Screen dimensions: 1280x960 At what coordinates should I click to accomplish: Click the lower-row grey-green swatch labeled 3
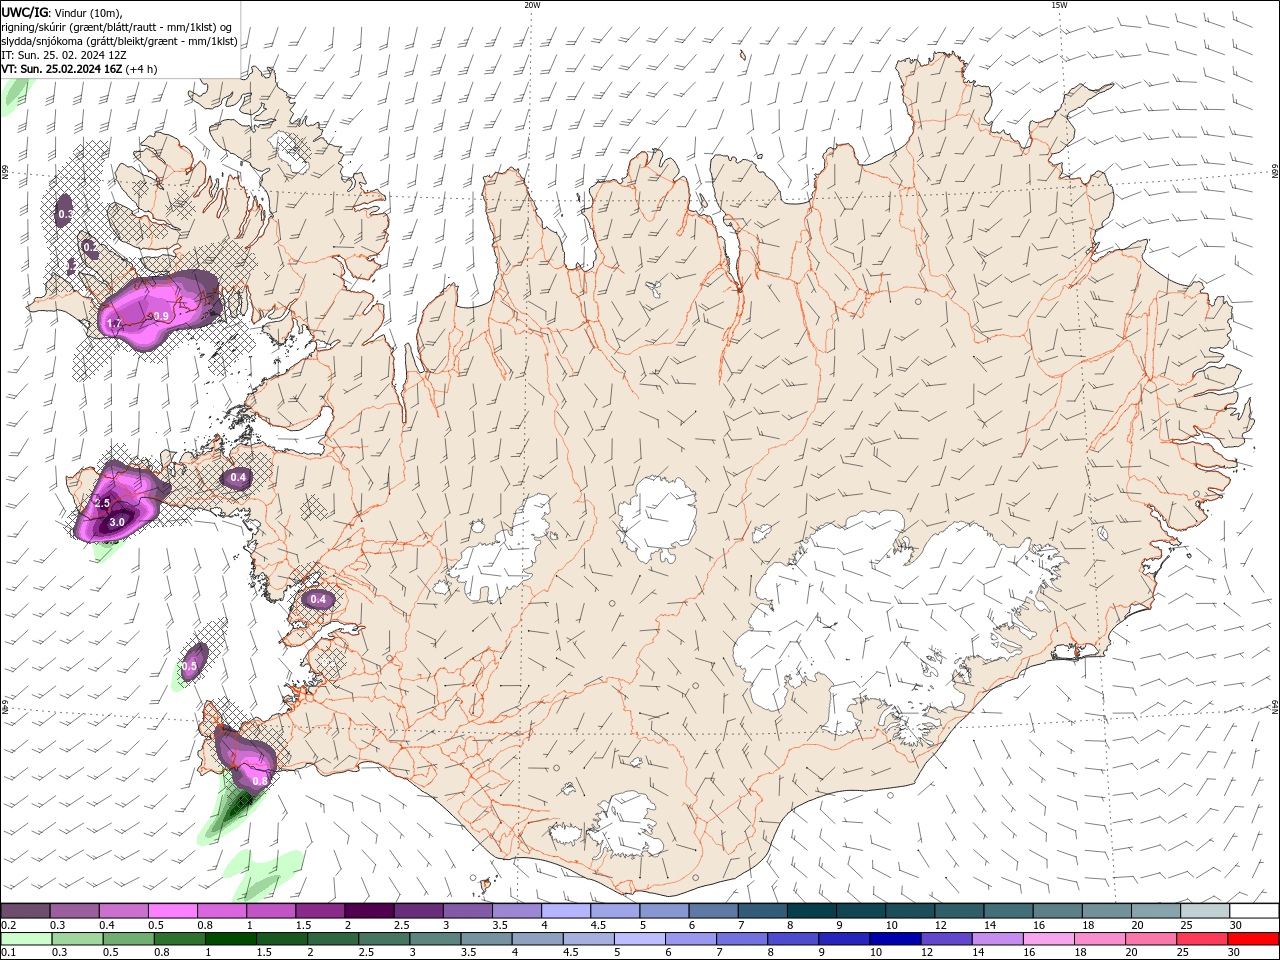click(436, 939)
